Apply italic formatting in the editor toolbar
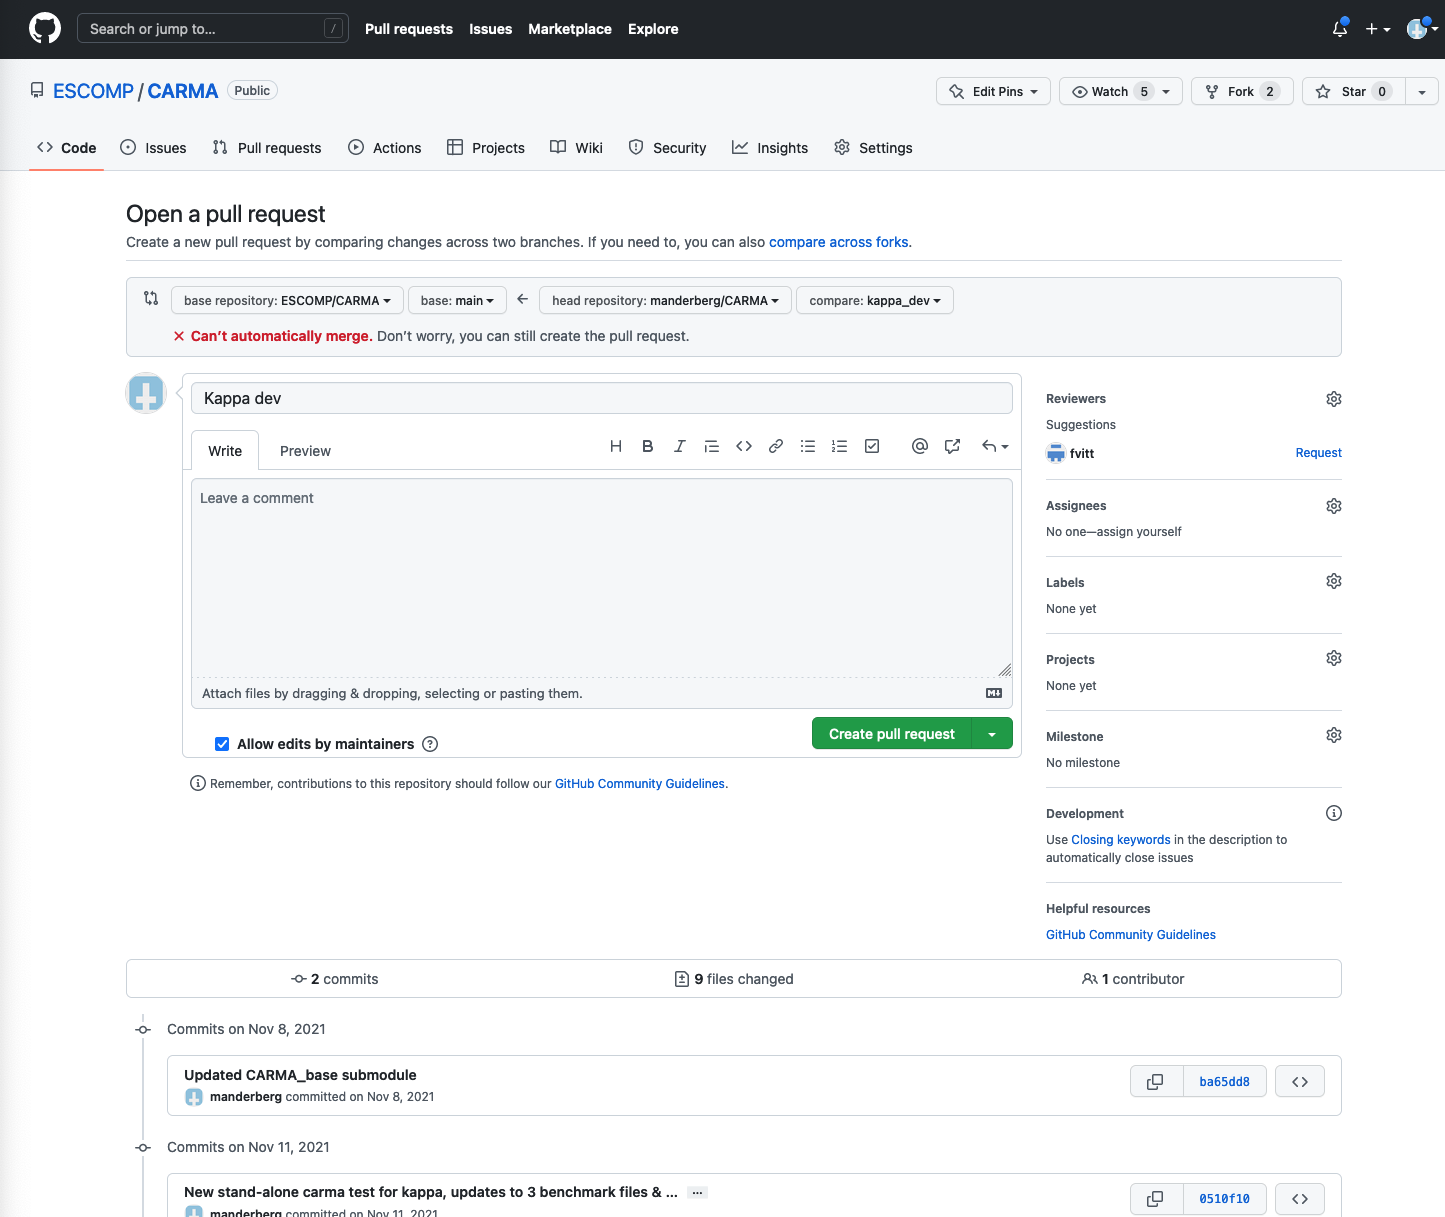The height and width of the screenshot is (1217, 1445). pyautogui.click(x=679, y=446)
